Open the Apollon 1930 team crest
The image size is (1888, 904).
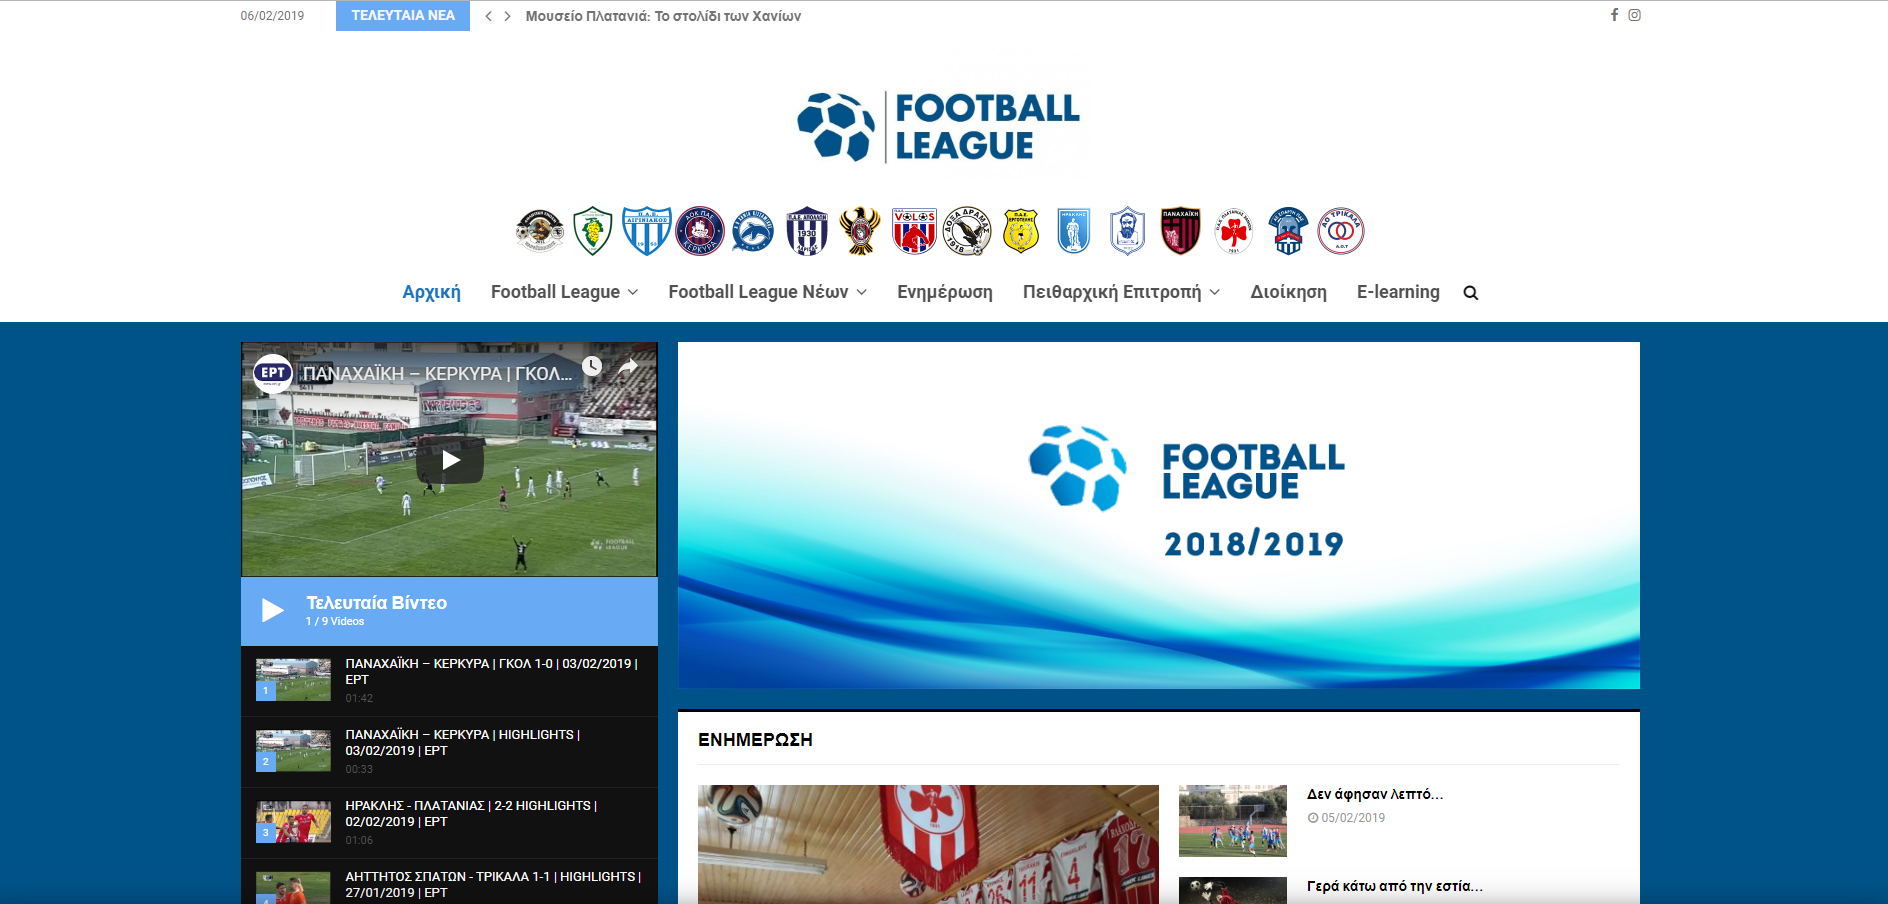[807, 231]
